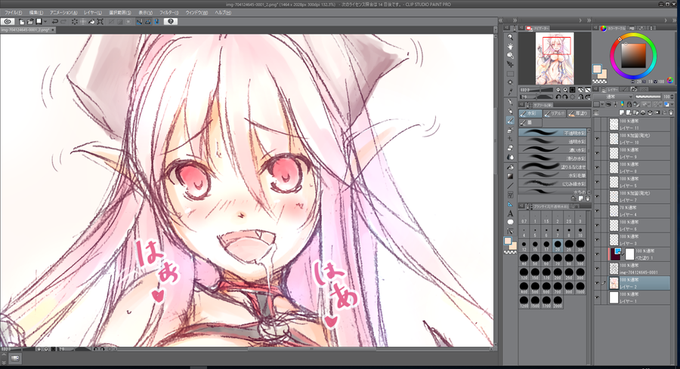Hide レイヤー 7 with its eye icon

pos(597,196)
